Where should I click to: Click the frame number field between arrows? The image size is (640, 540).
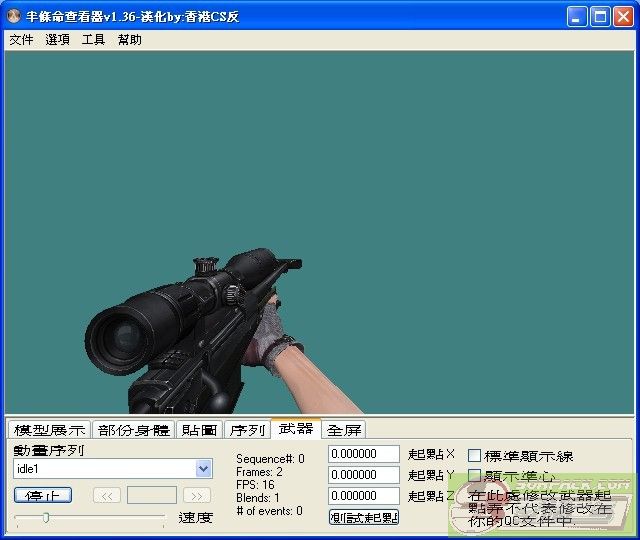point(152,495)
